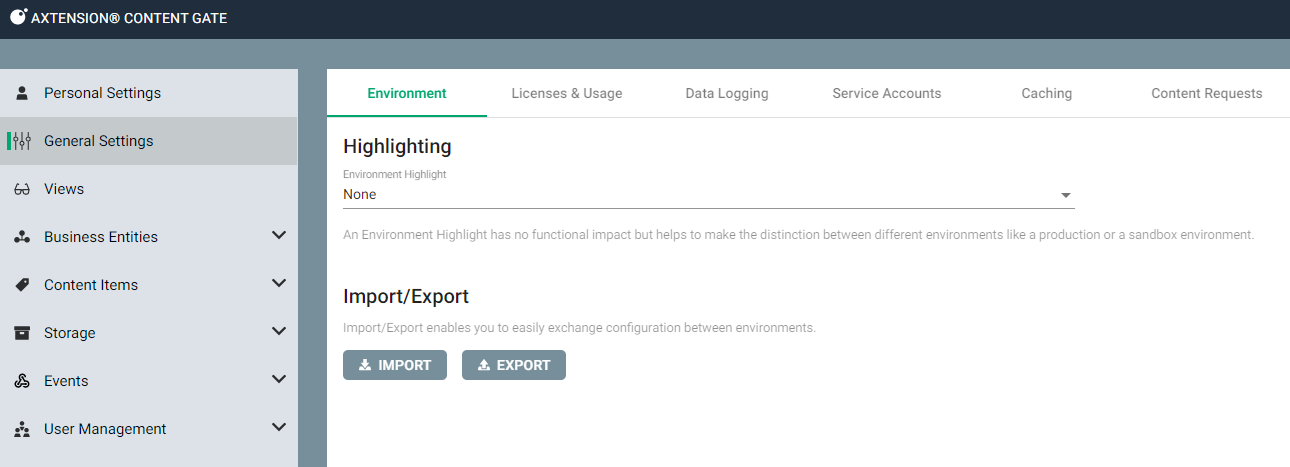Expand the Storage section chevron
Image resolution: width=1290 pixels, height=467 pixels.
tap(279, 332)
